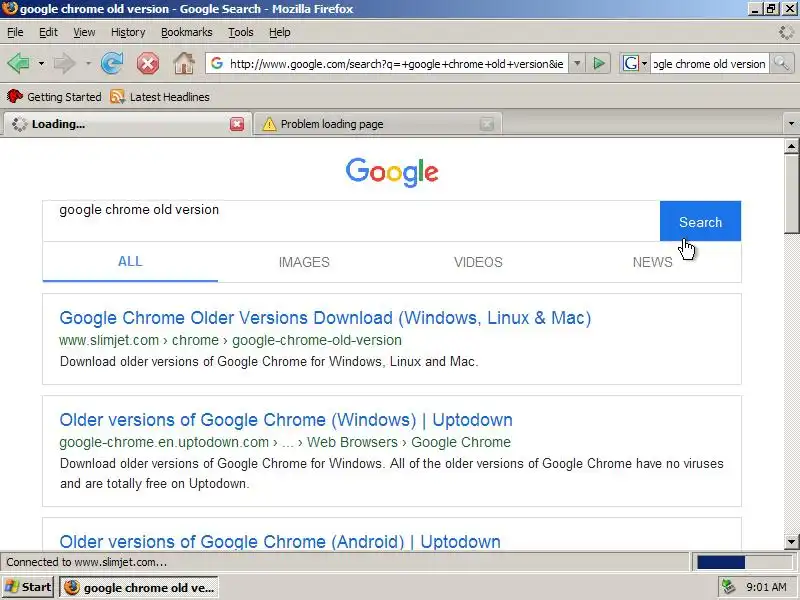Click the Firefox taskbar window button

pos(139,587)
